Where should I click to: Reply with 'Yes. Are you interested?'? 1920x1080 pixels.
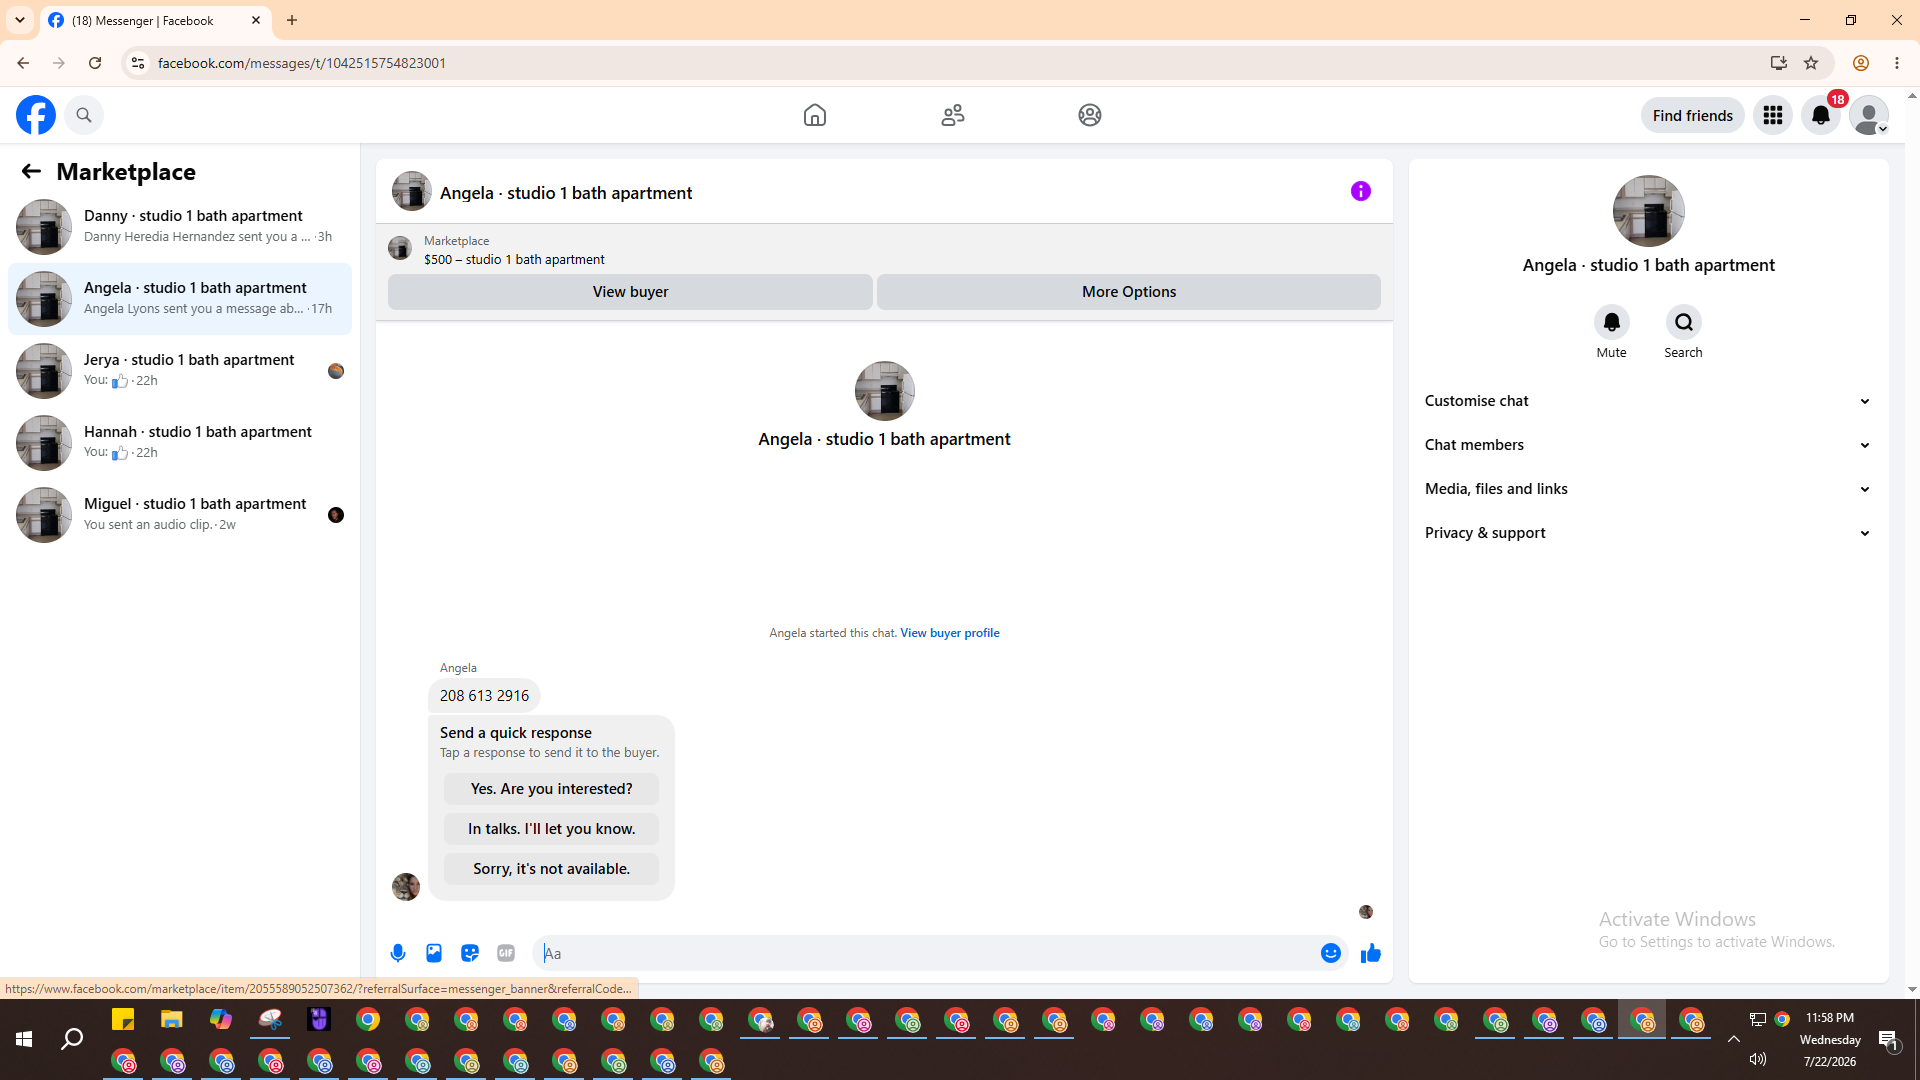(552, 789)
